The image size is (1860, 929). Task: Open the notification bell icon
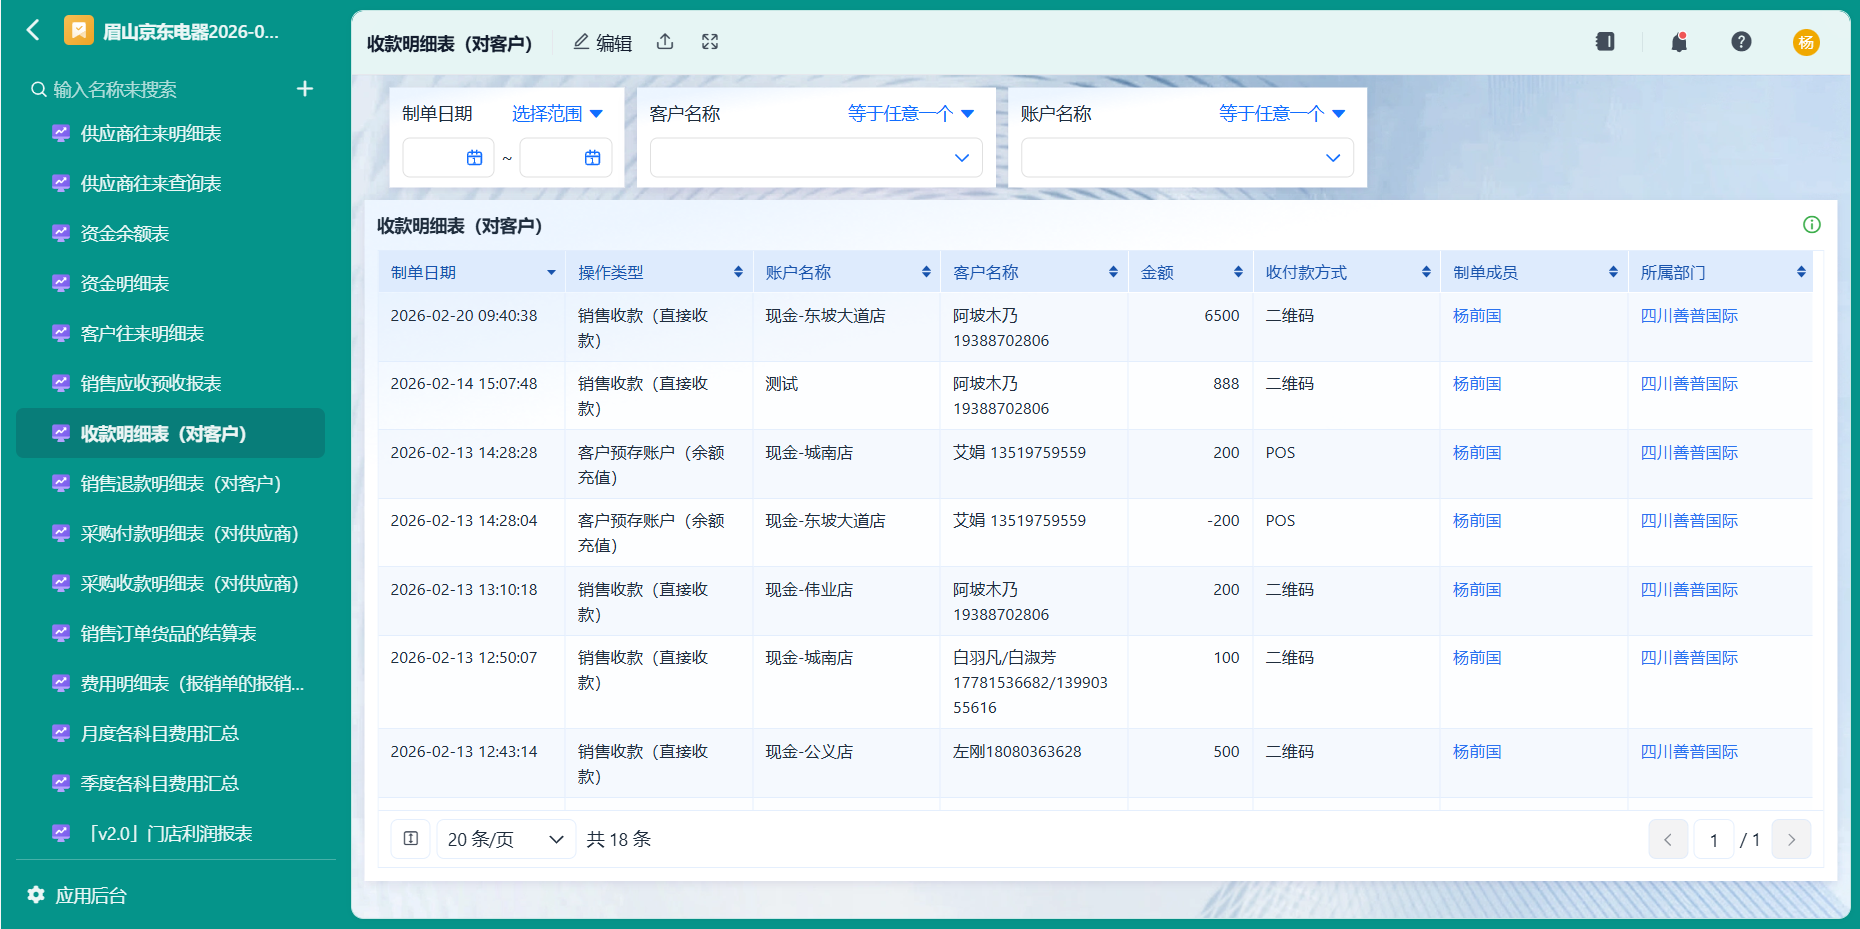click(x=1679, y=42)
